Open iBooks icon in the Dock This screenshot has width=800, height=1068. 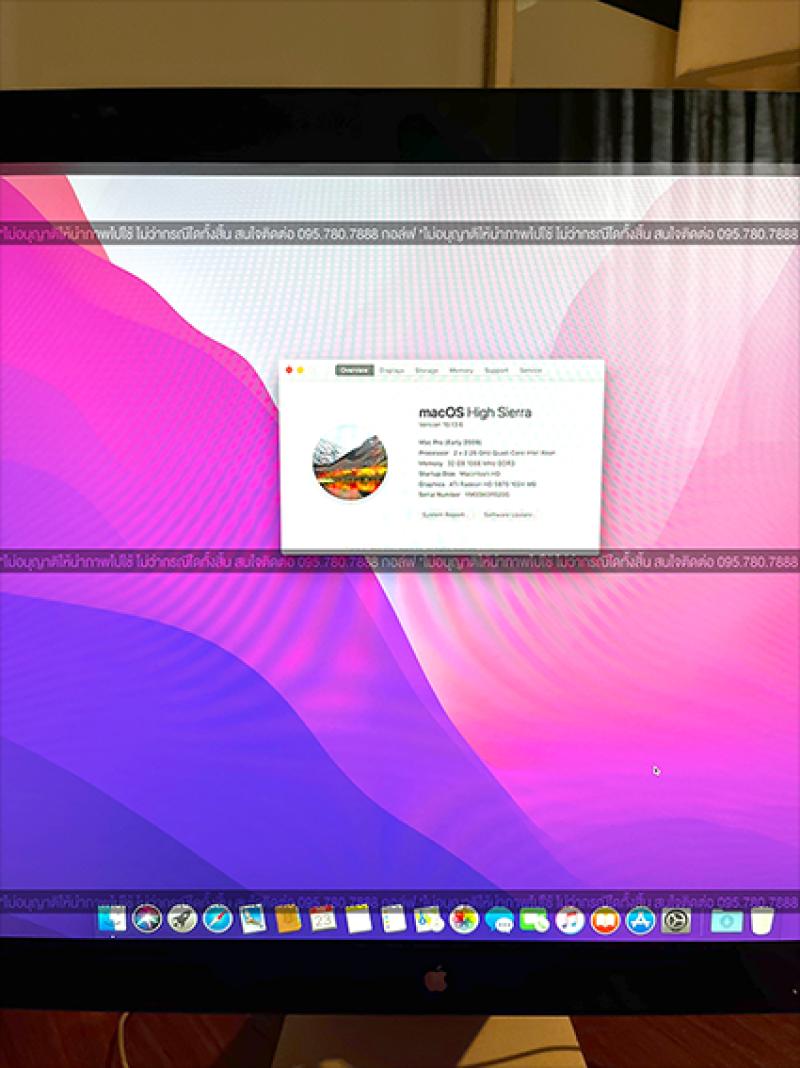tap(605, 921)
